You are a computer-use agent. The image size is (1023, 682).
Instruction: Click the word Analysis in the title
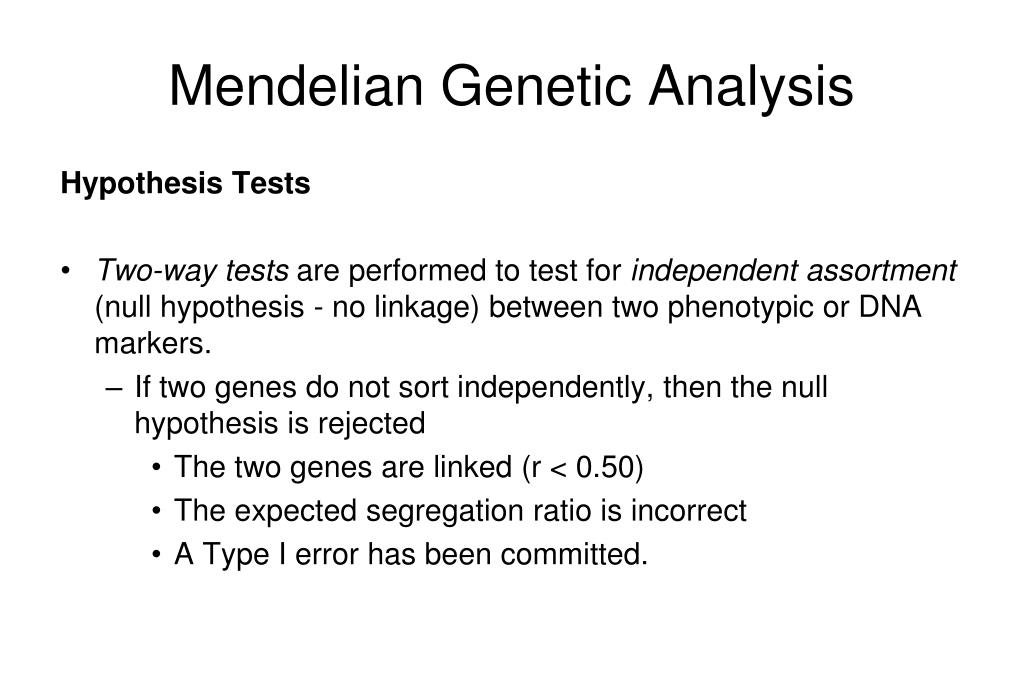pos(750,86)
